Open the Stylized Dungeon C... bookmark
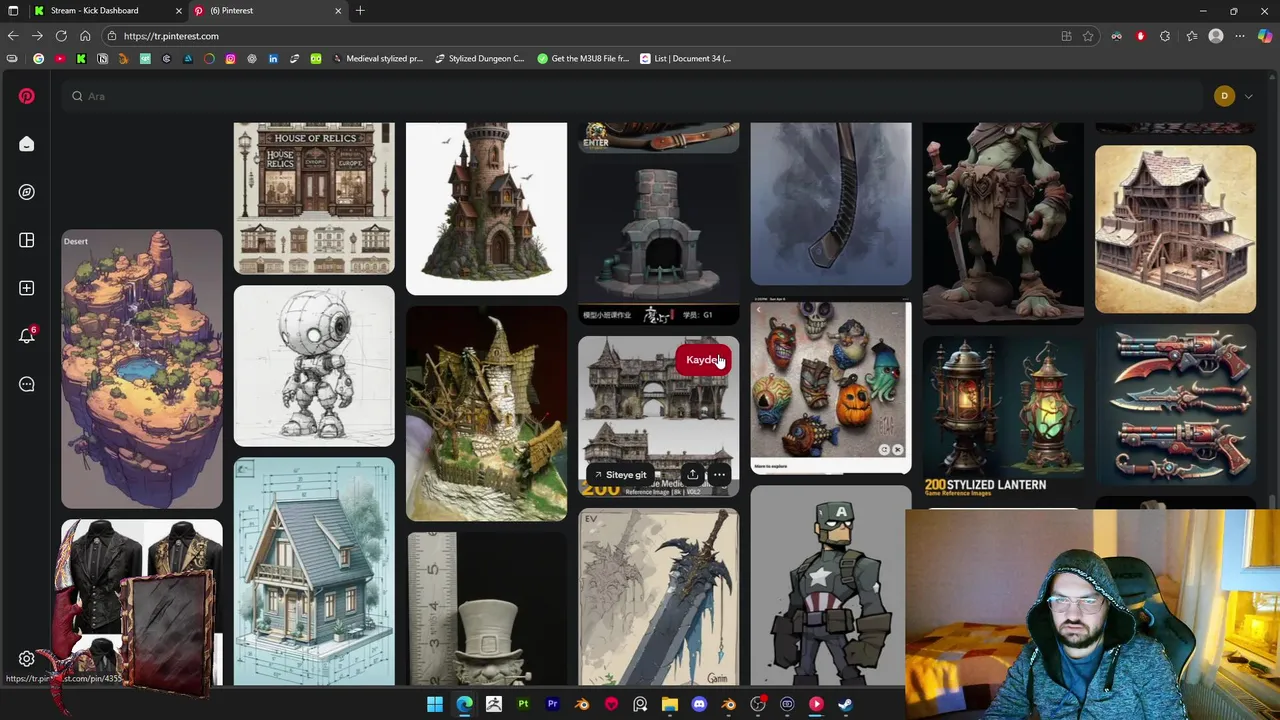 click(480, 59)
